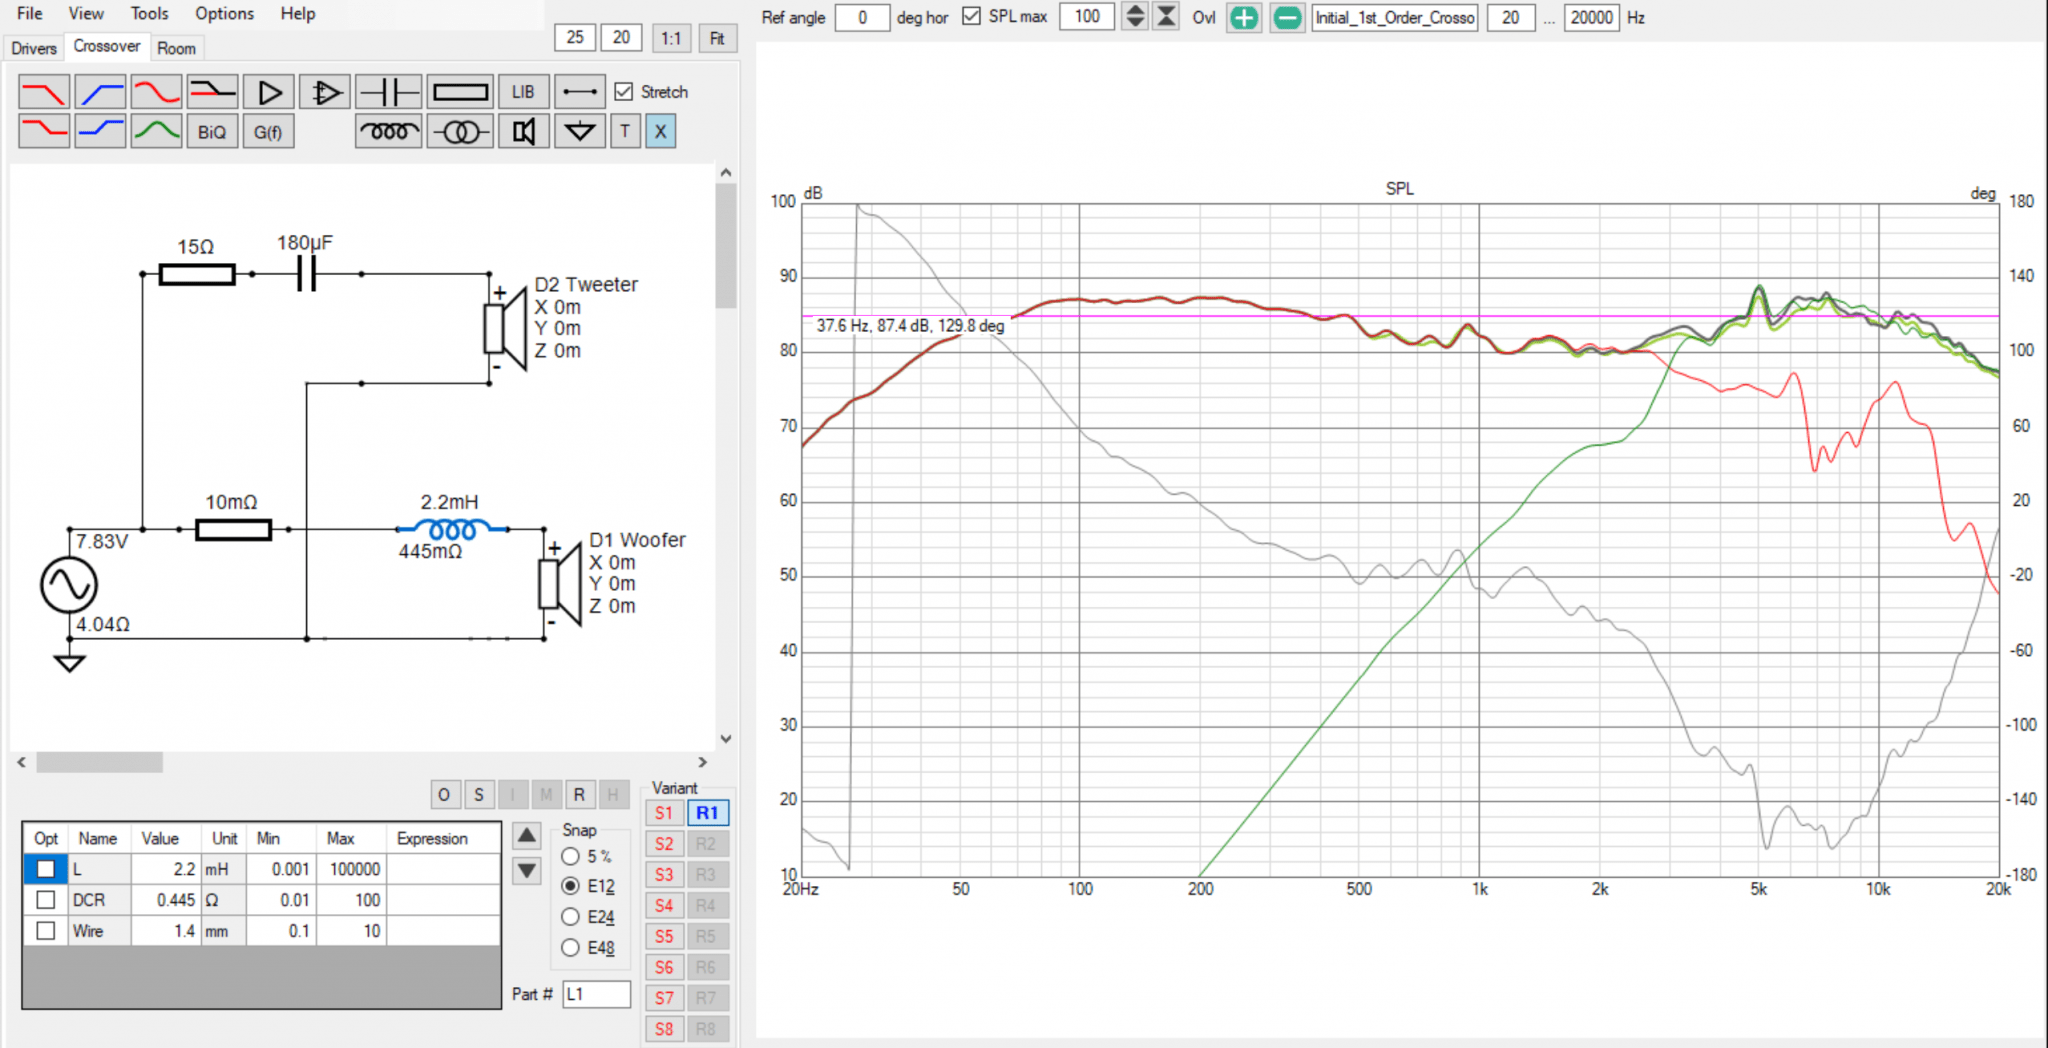Click schematic scrollbar left arrow
Image resolution: width=2048 pixels, height=1048 pixels.
click(22, 762)
